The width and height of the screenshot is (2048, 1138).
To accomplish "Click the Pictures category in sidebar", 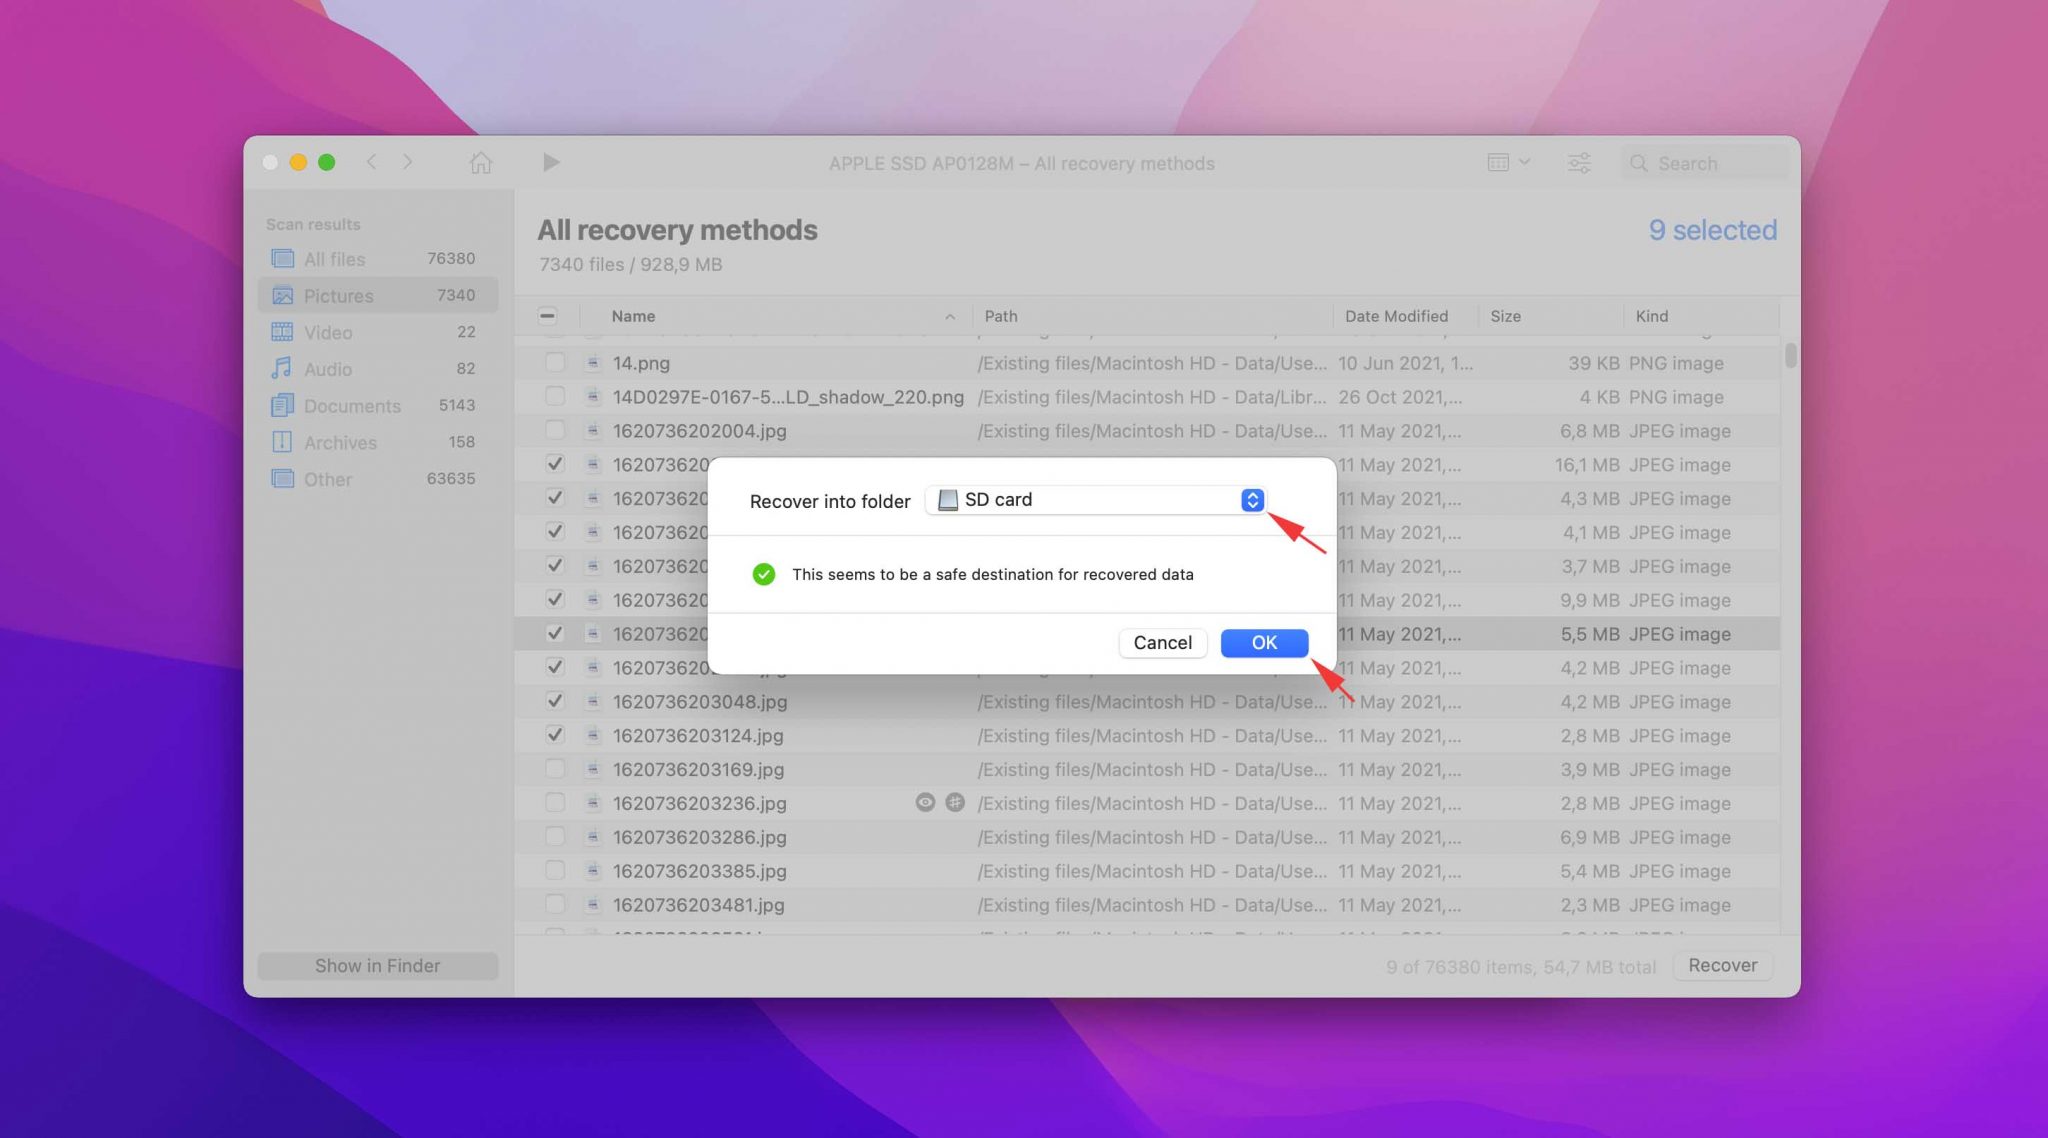I will [x=338, y=296].
